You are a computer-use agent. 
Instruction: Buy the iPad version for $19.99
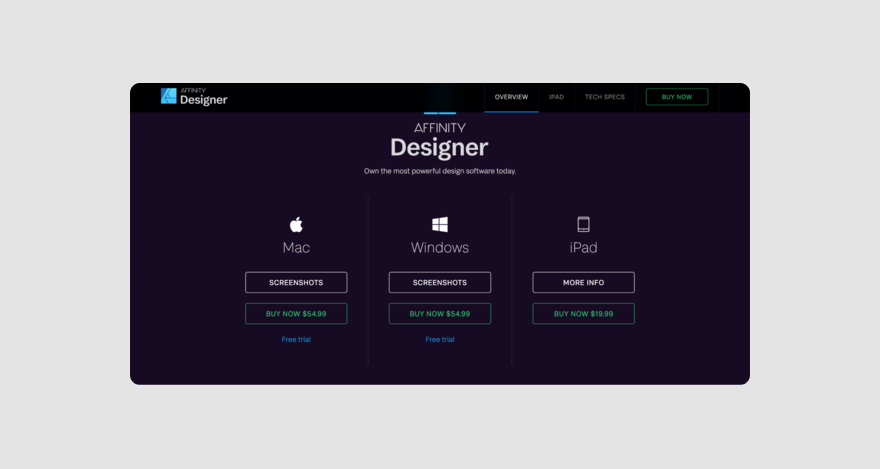click(x=584, y=314)
